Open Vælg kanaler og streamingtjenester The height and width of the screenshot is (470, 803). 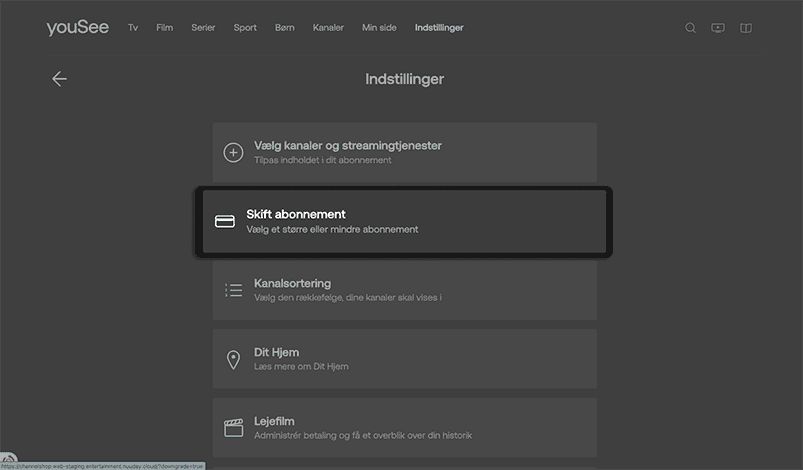point(405,152)
